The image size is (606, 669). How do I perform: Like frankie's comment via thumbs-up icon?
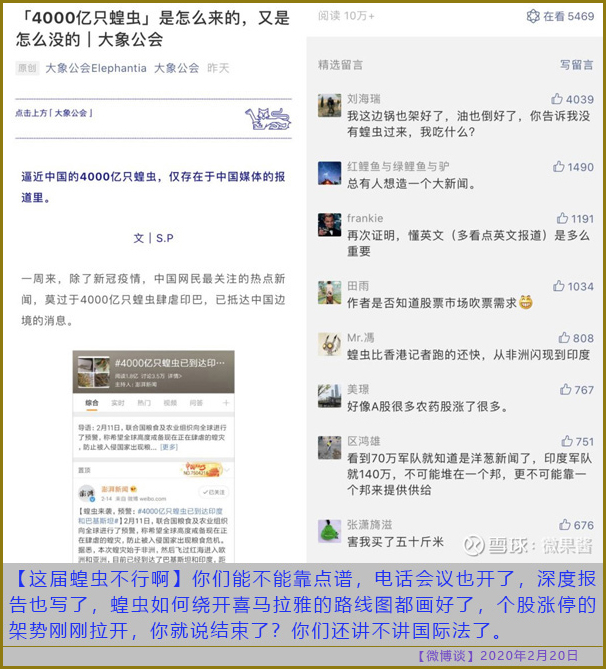pyautogui.click(x=562, y=218)
